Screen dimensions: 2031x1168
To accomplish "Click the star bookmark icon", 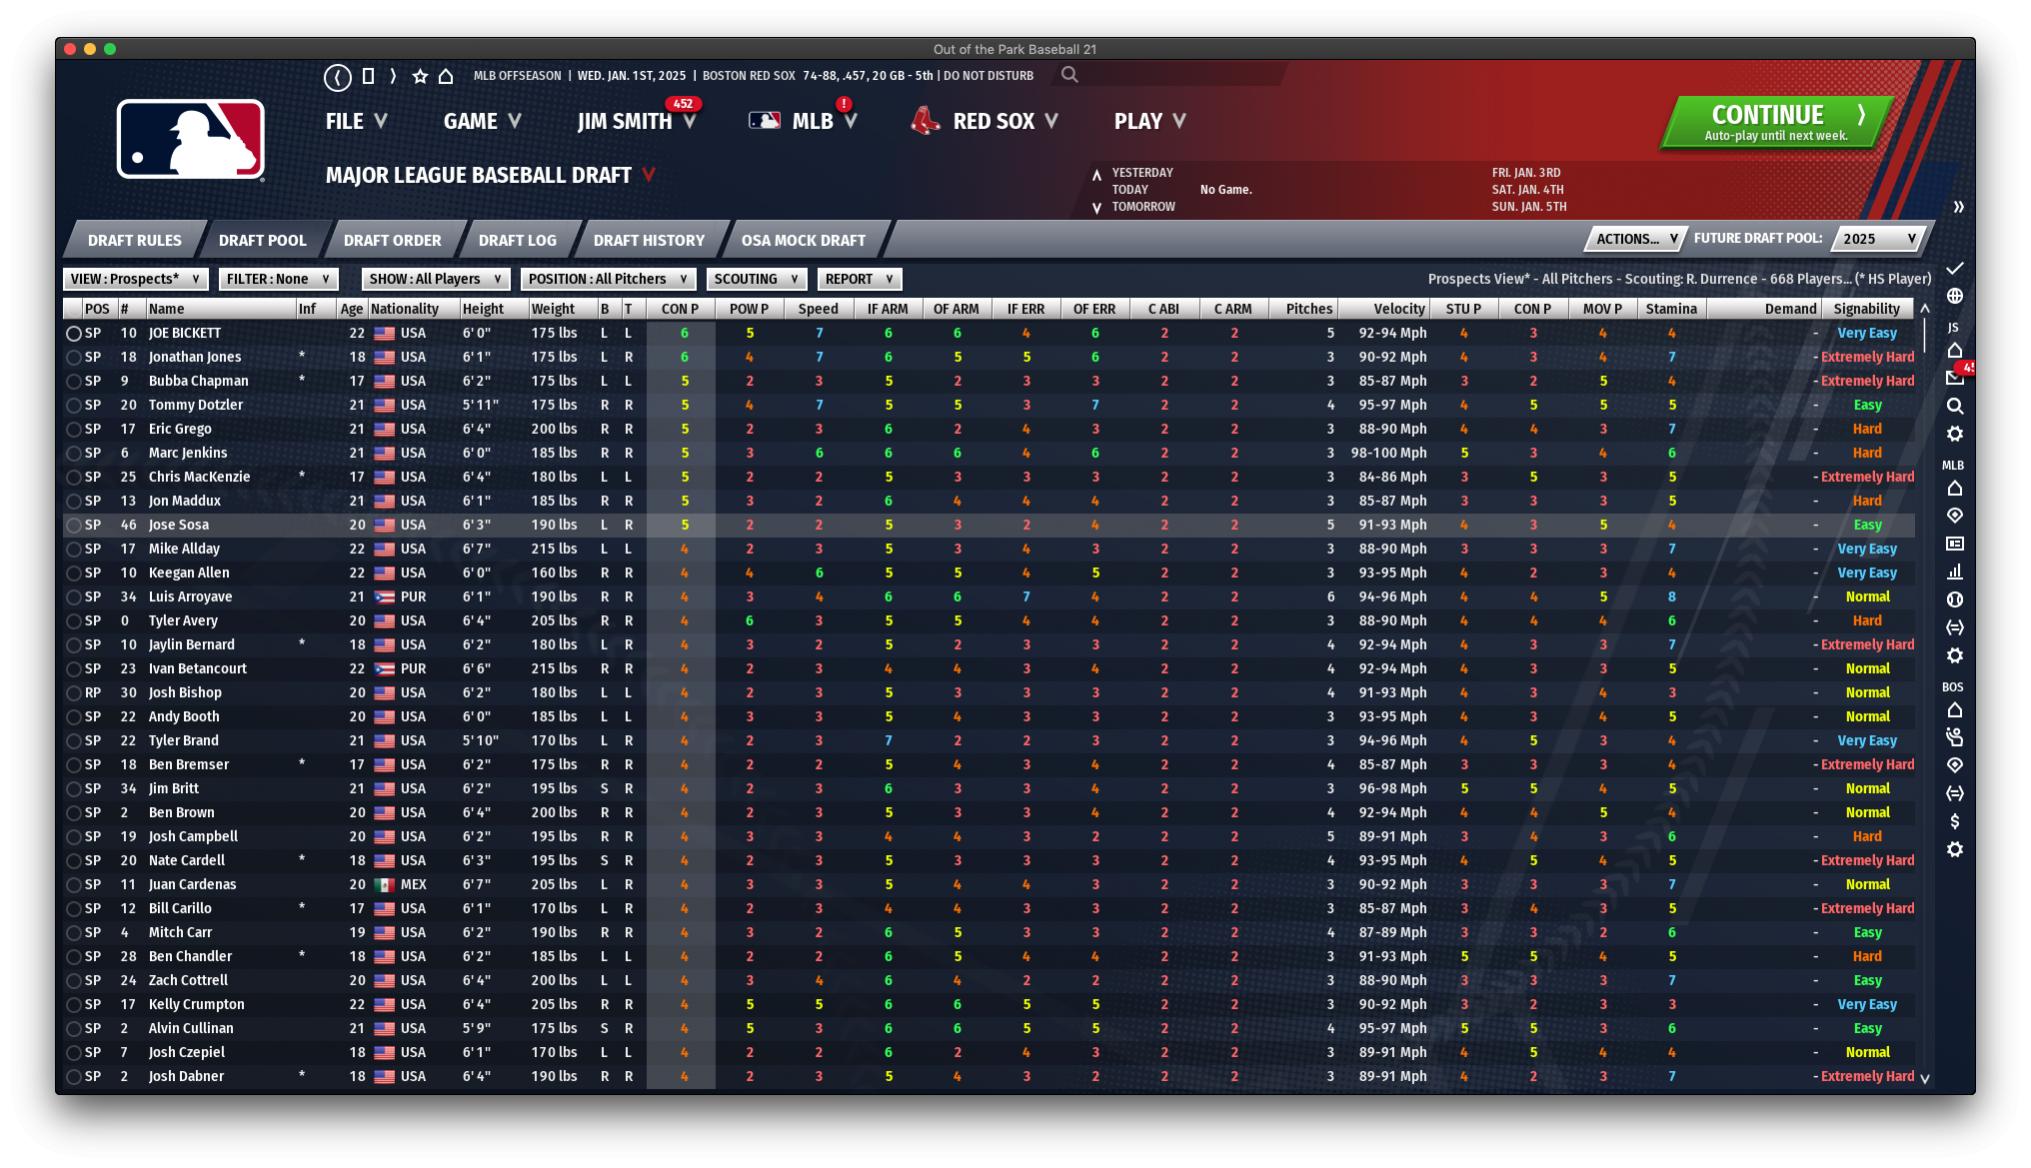I will (x=420, y=76).
